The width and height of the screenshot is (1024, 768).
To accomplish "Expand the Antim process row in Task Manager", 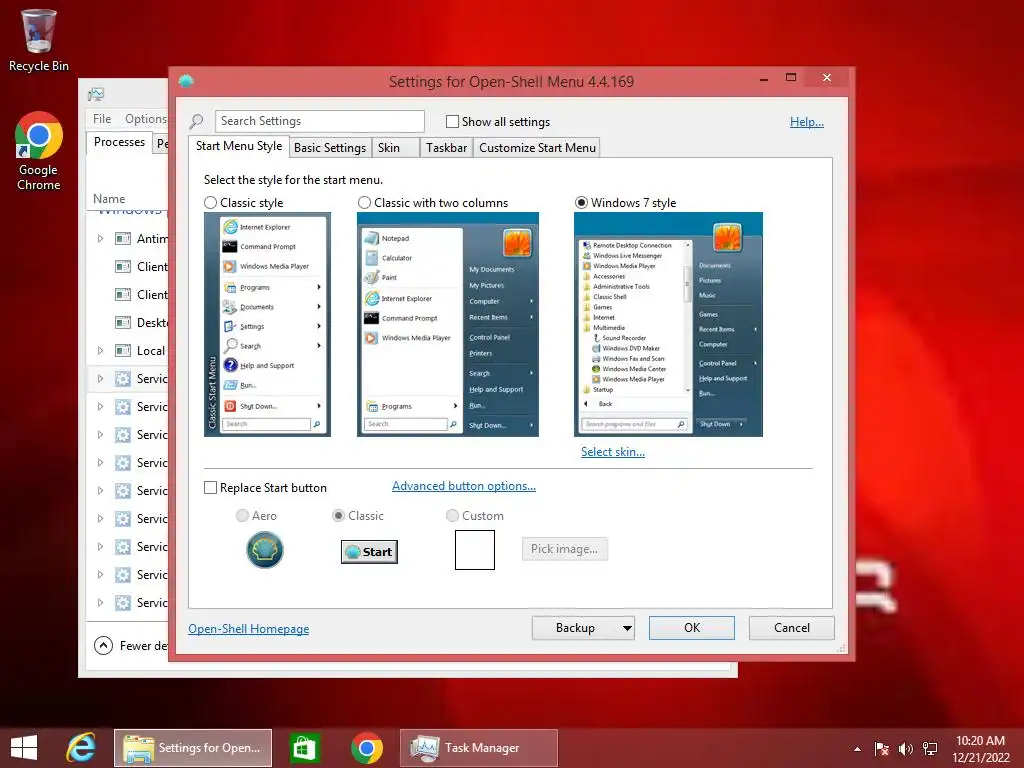I will tap(100, 238).
